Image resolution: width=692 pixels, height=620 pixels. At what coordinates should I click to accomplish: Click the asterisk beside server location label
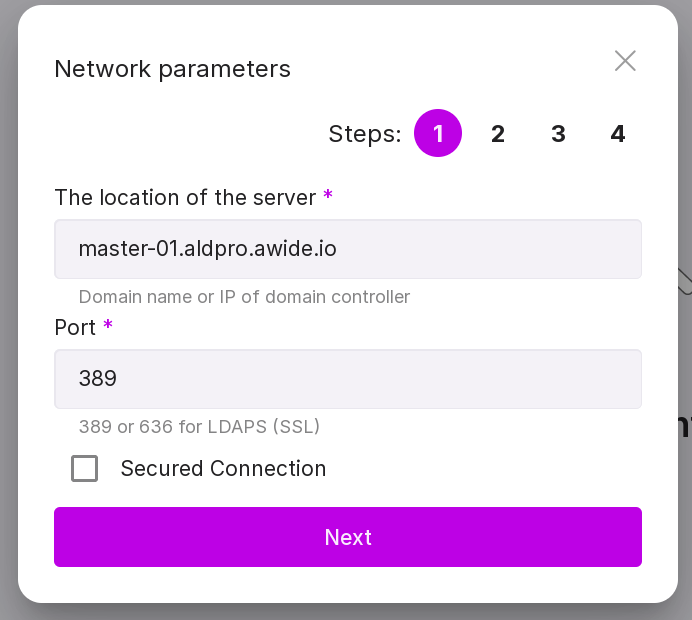pos(328,196)
